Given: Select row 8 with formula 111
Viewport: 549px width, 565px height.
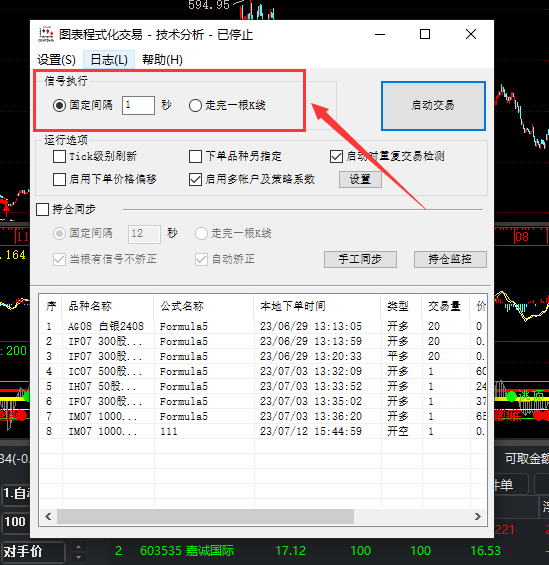Looking at the screenshot, I should pos(263,431).
